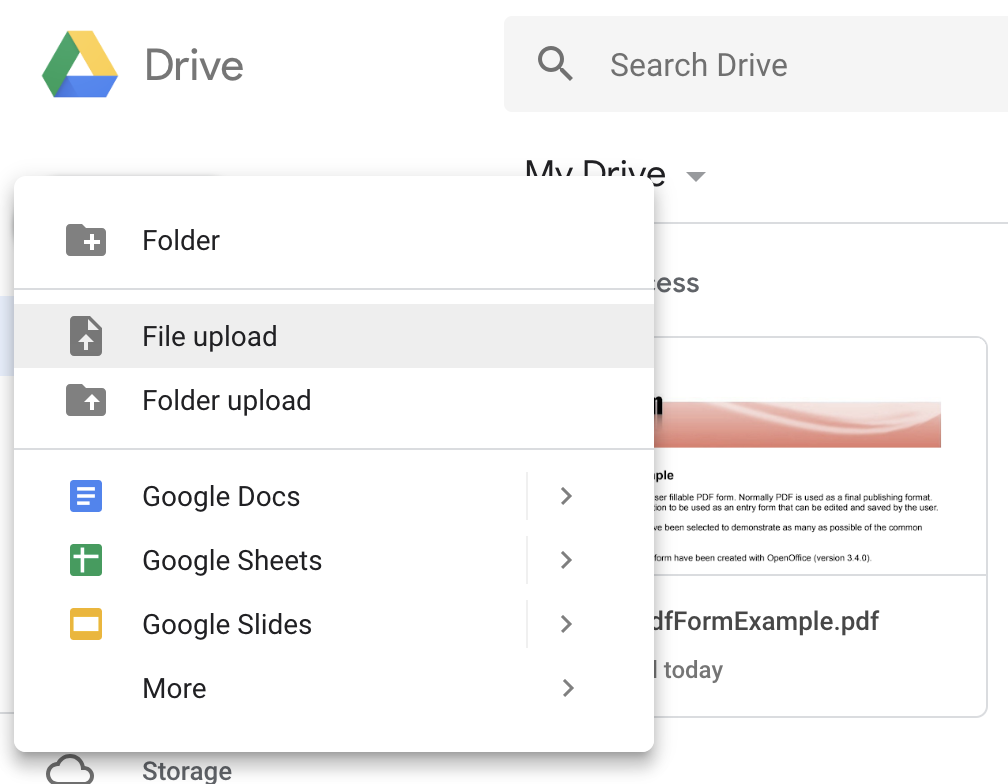The width and height of the screenshot is (1008, 784).
Task: Click the green Google Sheets icon
Action: click(86, 560)
